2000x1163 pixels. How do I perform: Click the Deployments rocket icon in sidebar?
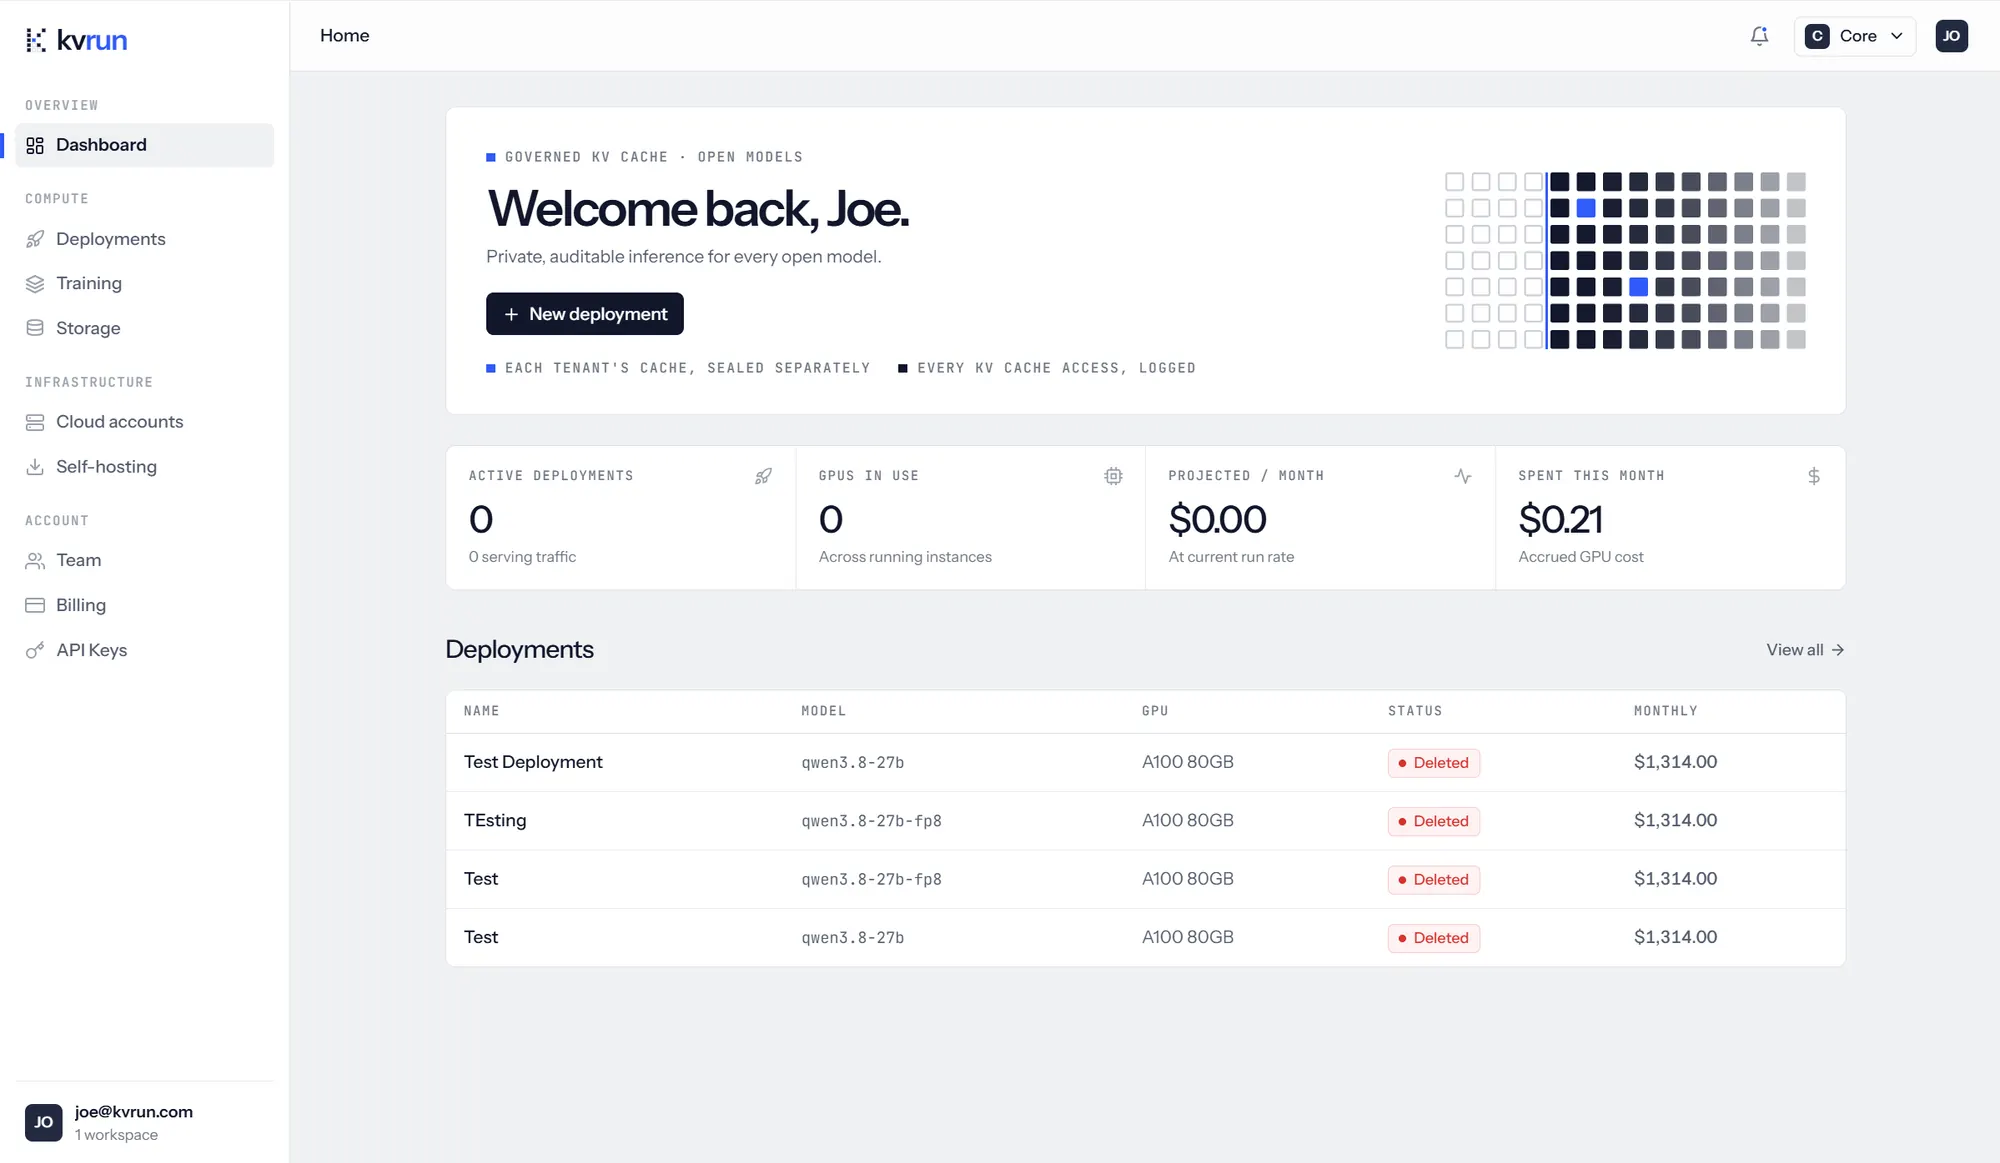[35, 239]
